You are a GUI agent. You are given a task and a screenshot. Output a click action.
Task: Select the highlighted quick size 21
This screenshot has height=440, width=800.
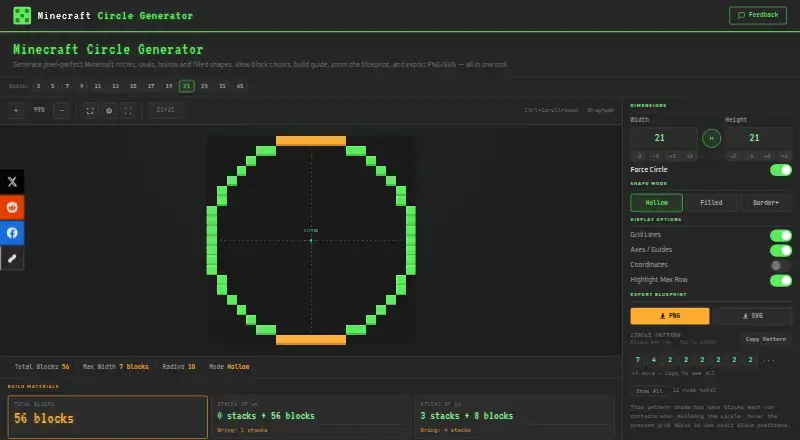(x=187, y=86)
